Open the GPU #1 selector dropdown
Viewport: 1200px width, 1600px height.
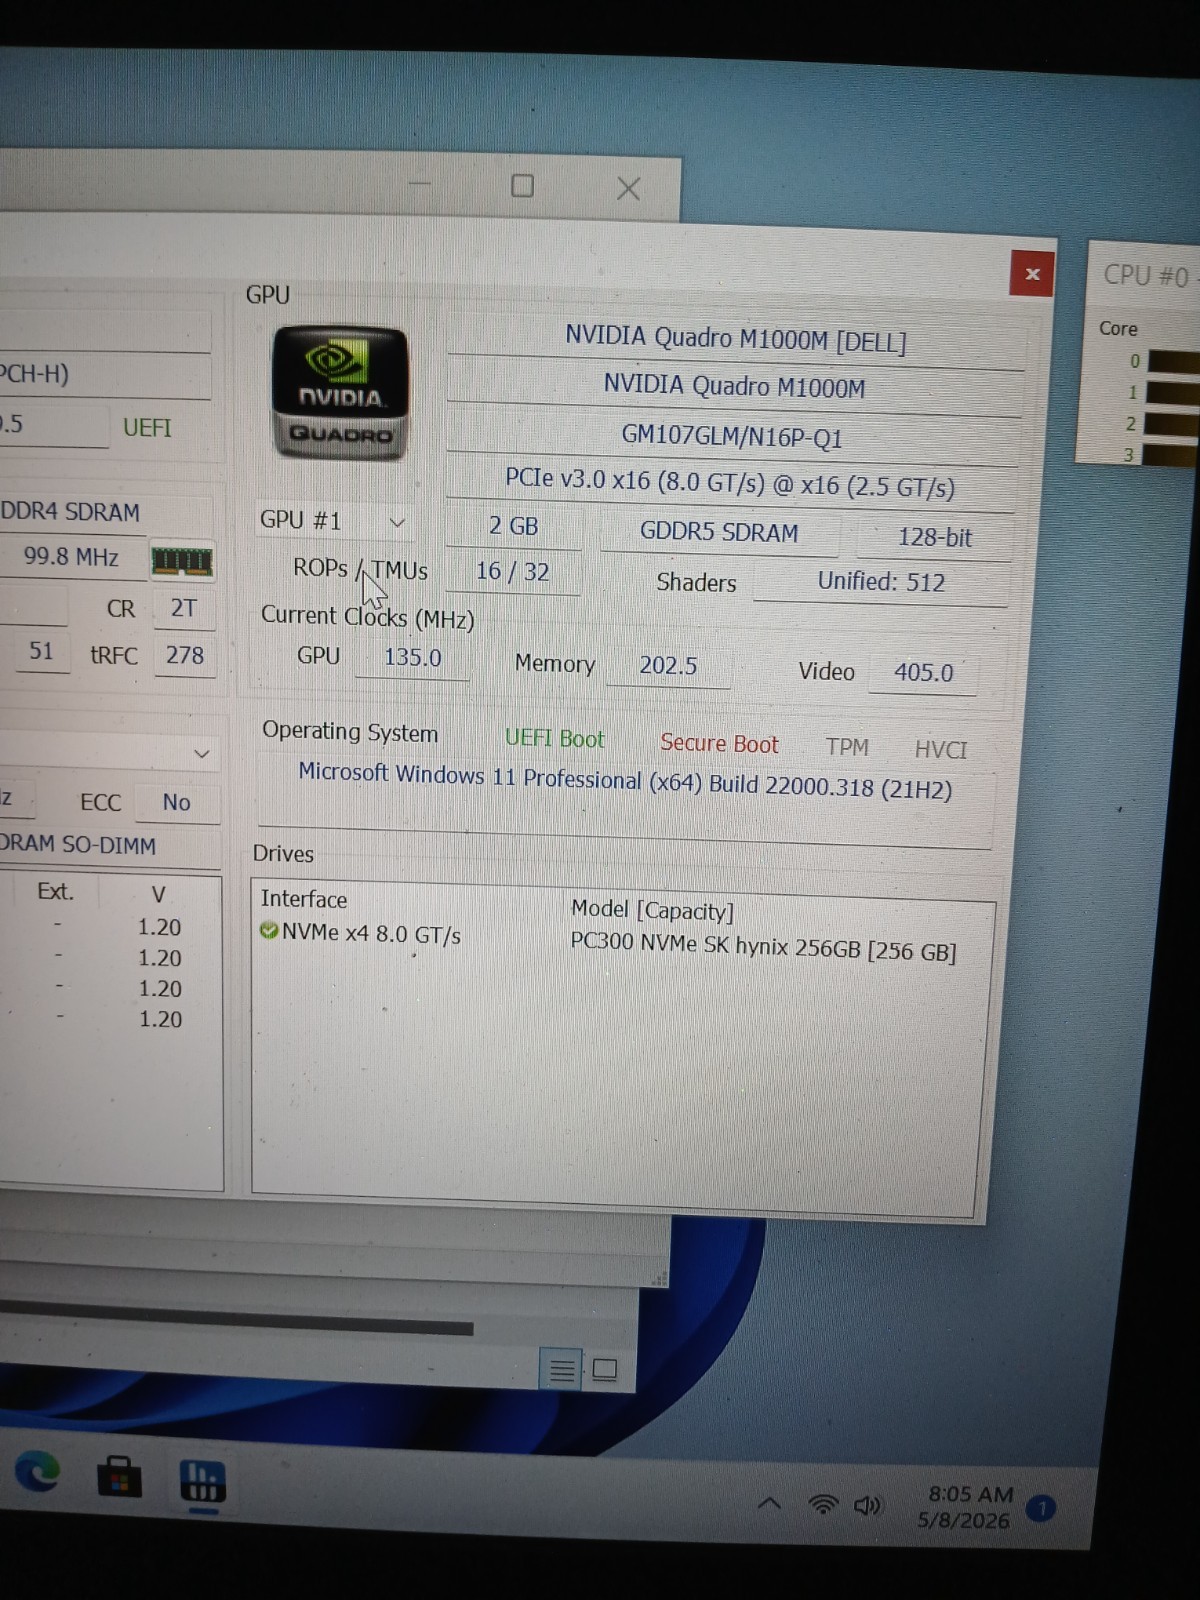click(334, 521)
